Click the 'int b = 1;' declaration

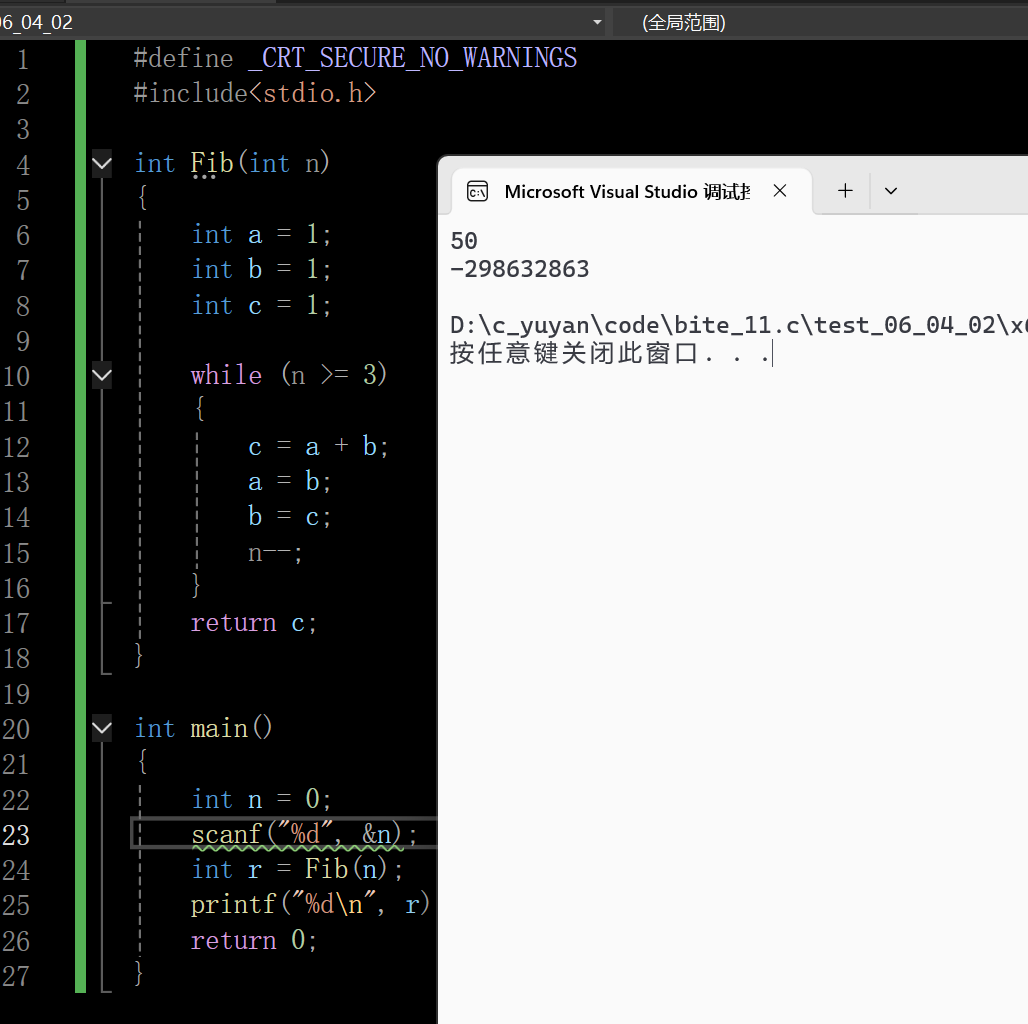pos(262,269)
